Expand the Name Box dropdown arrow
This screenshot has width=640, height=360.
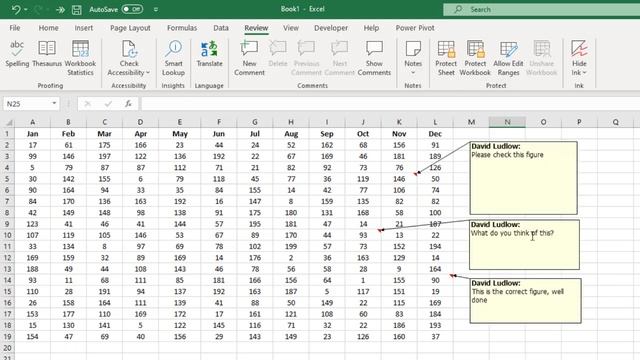click(54, 104)
